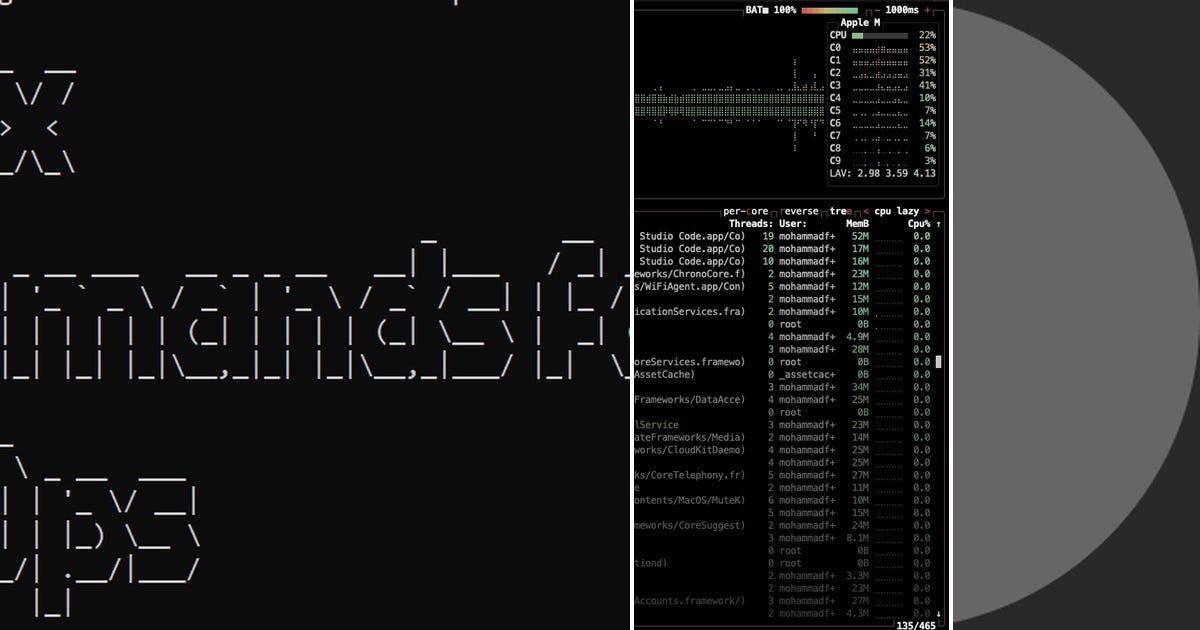Image resolution: width=1200 pixels, height=630 pixels.
Task: Click + to increase update interval
Action: pyautogui.click(x=927, y=10)
